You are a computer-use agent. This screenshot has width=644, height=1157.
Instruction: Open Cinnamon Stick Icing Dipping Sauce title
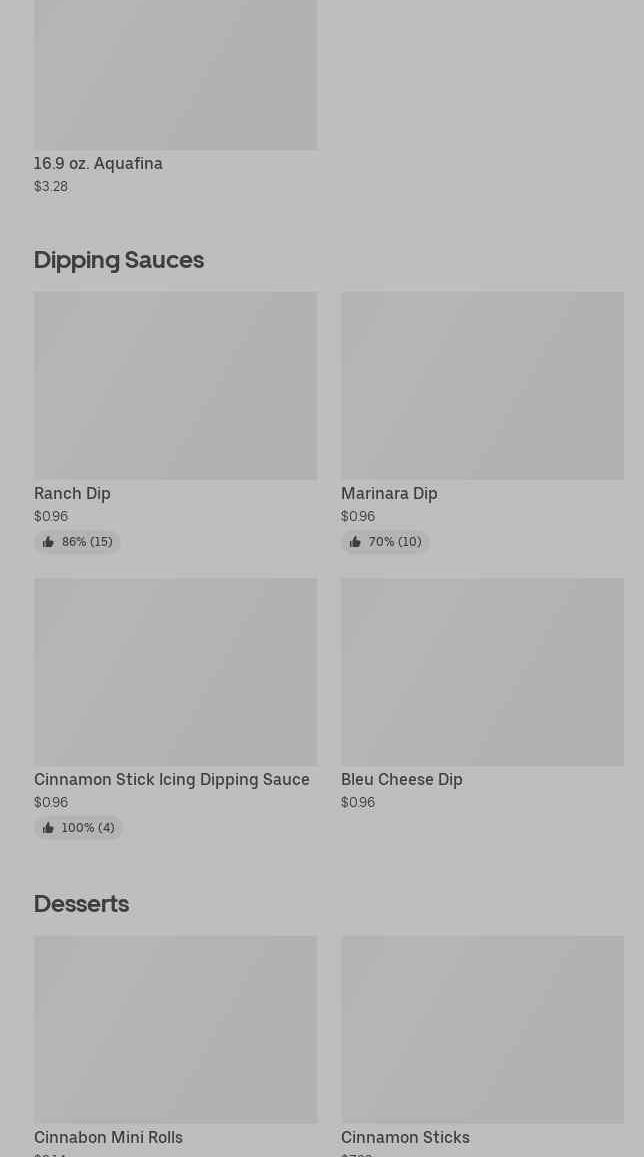pyautogui.click(x=172, y=779)
